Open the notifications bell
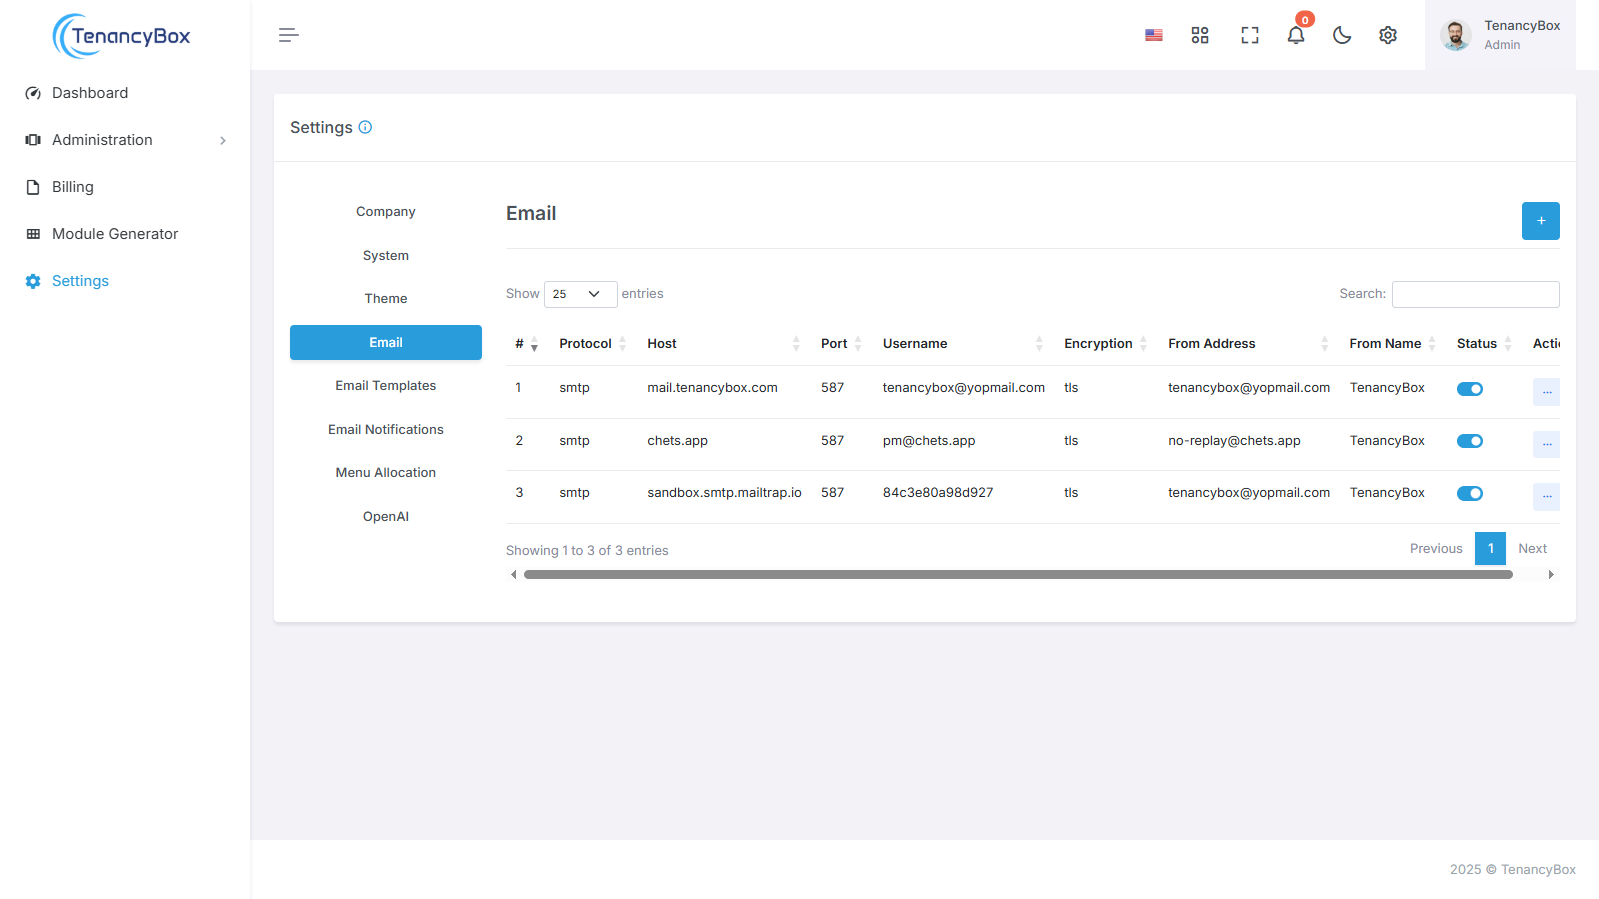This screenshot has width=1599, height=899. [1295, 35]
